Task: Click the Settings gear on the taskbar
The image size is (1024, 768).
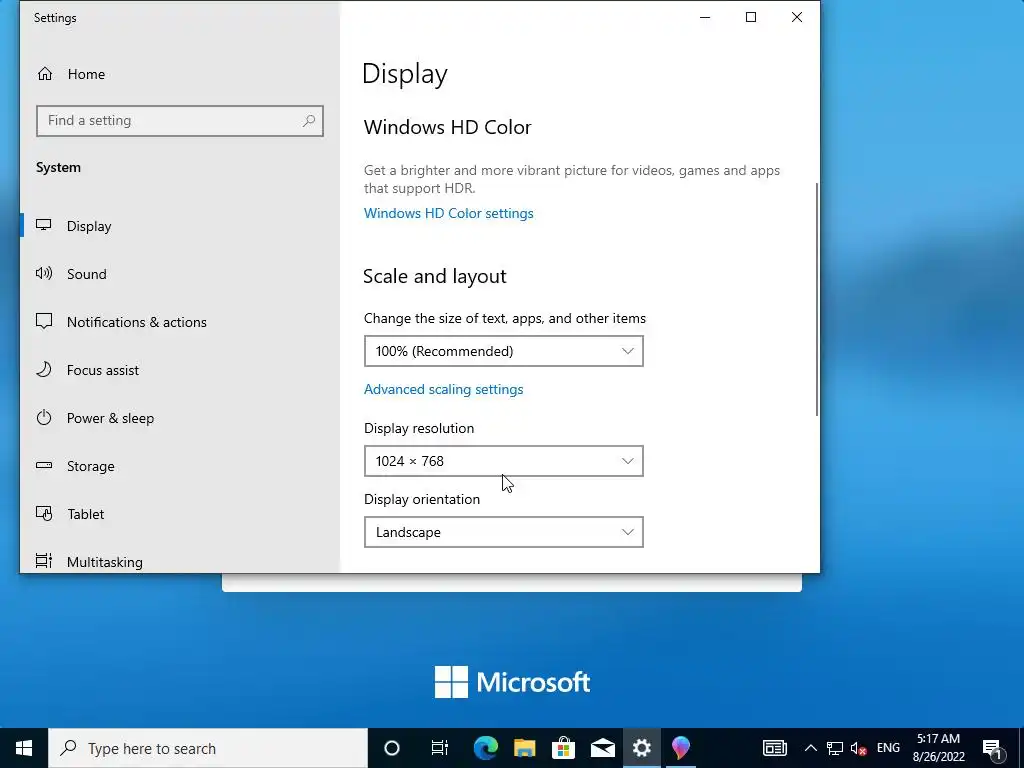Action: tap(641, 748)
